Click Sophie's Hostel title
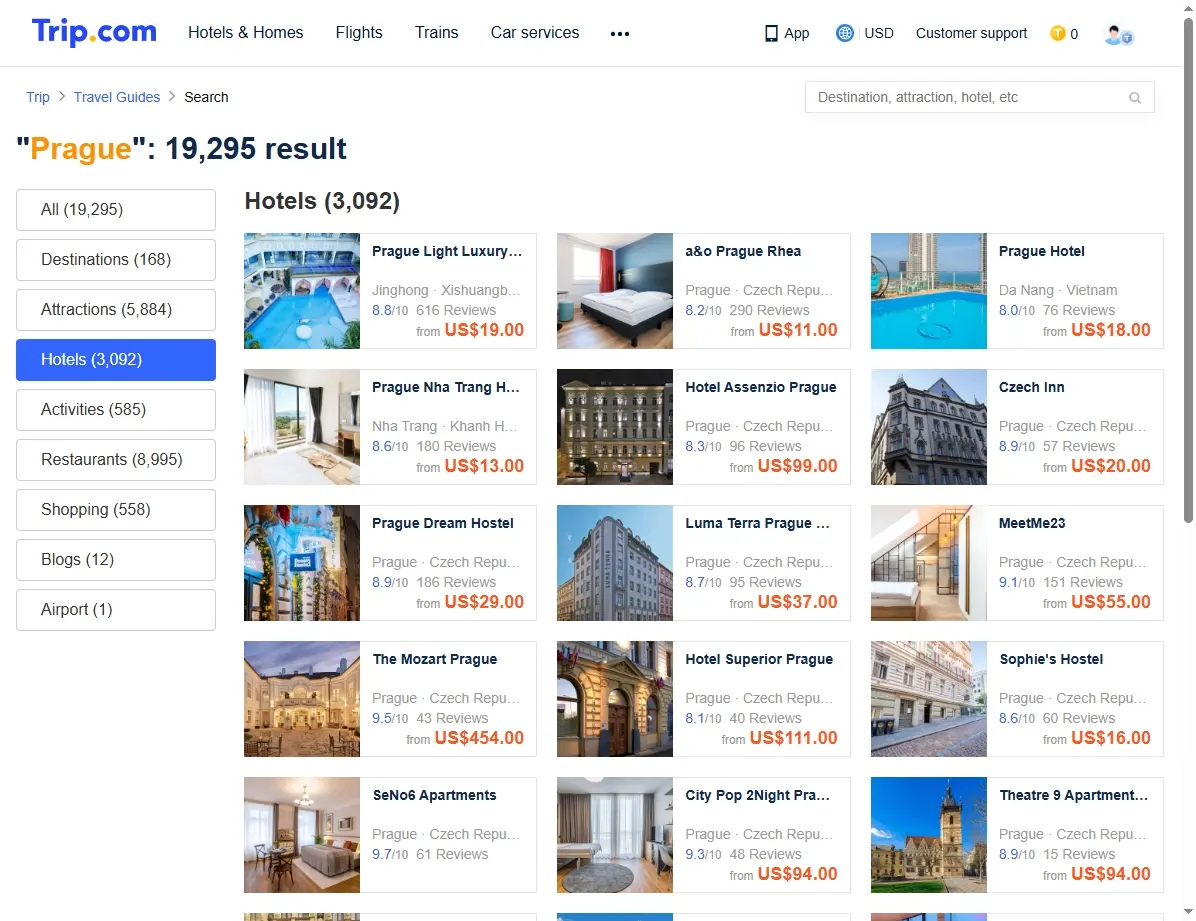This screenshot has width=1196, height=921. click(x=1051, y=659)
